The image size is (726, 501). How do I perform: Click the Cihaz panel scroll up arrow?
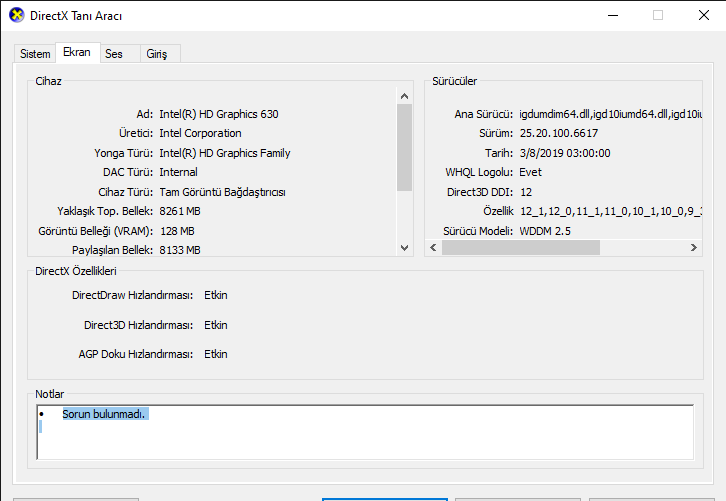coord(404,96)
